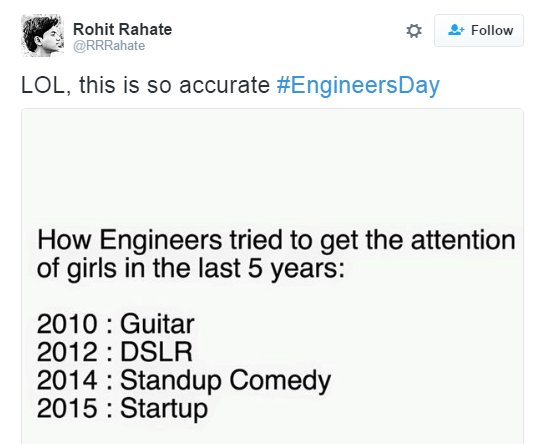Open the #EngineersDay hashtag link
The height and width of the screenshot is (444, 547).
click(x=358, y=85)
